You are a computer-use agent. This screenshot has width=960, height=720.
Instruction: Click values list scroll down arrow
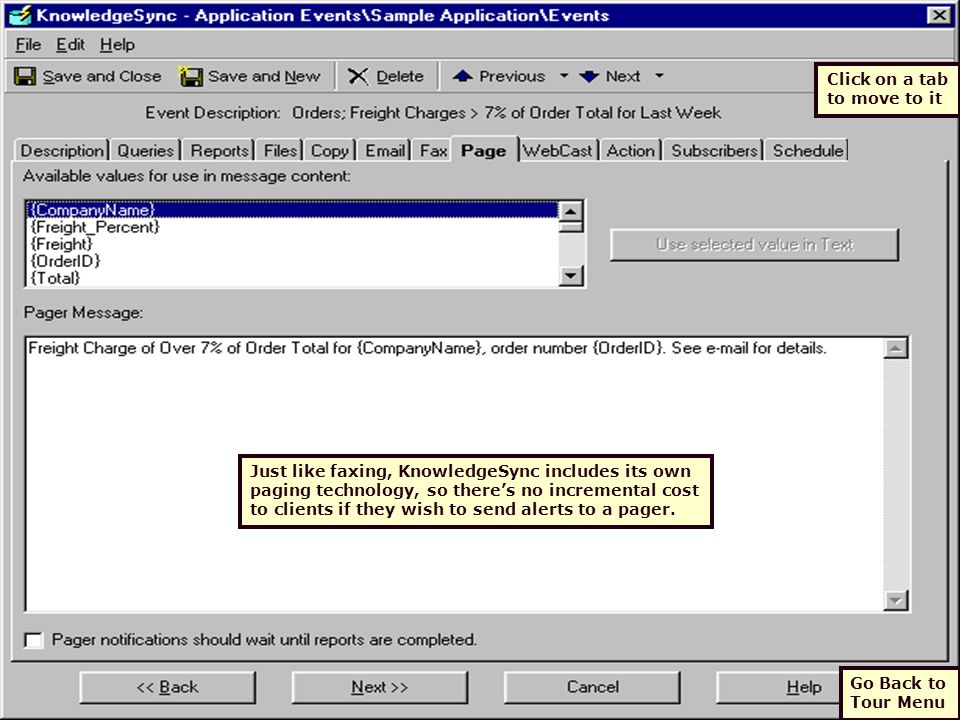571,276
